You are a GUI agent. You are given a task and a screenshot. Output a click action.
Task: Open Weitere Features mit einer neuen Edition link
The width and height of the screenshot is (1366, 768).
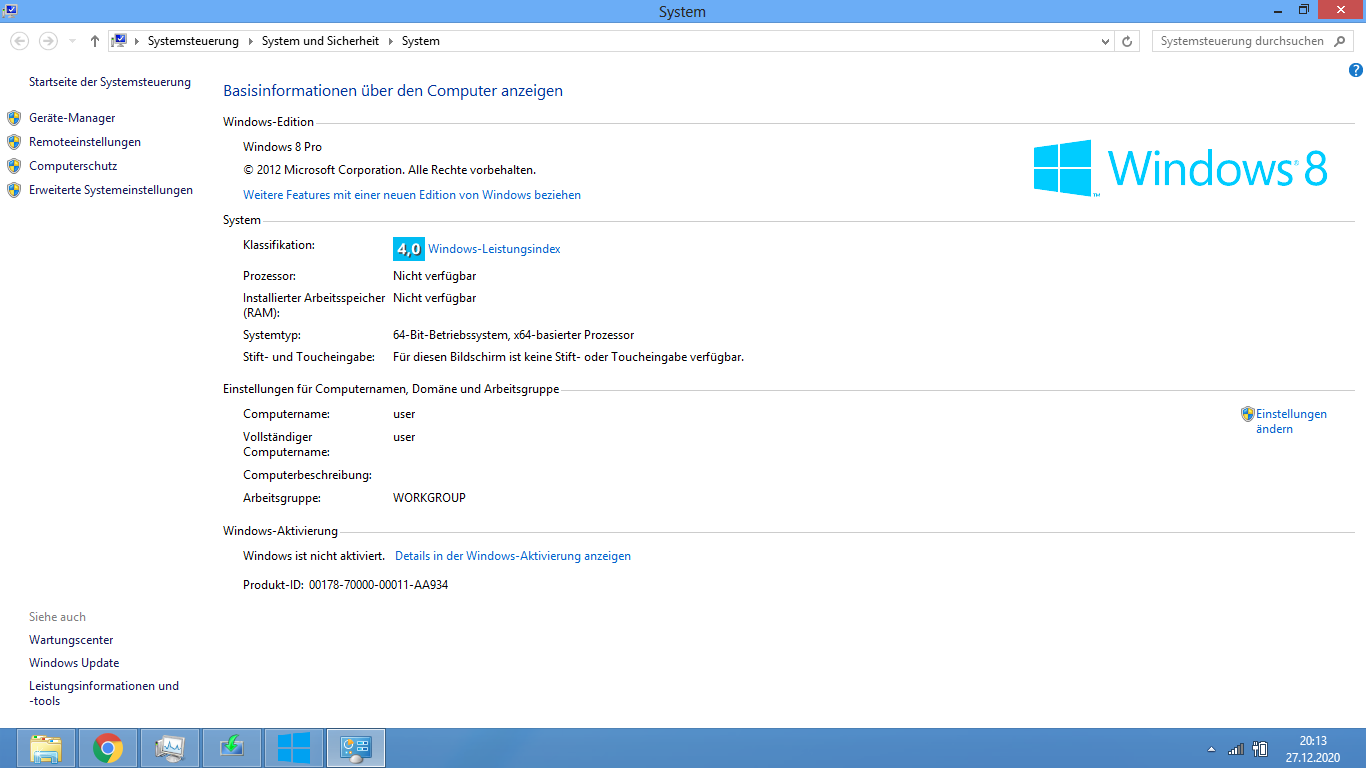click(x=412, y=195)
